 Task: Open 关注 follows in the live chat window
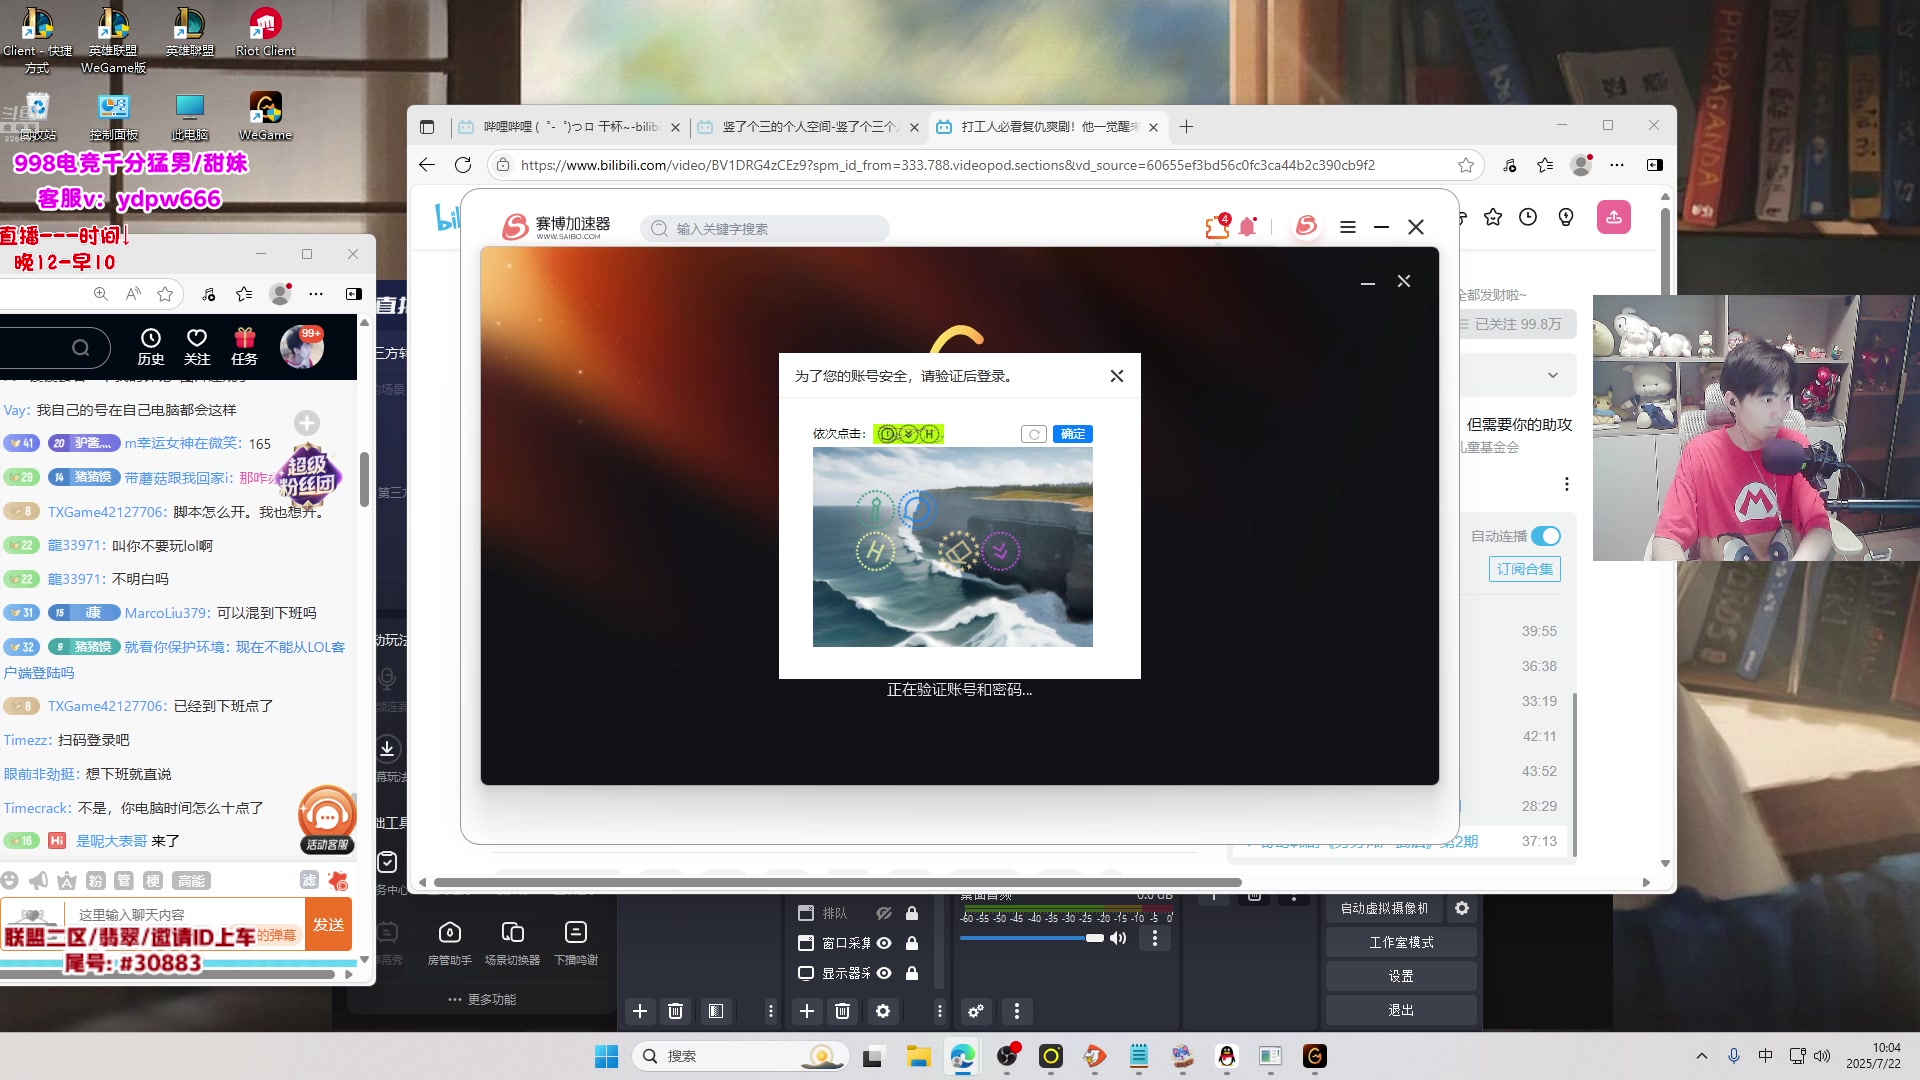coord(197,347)
